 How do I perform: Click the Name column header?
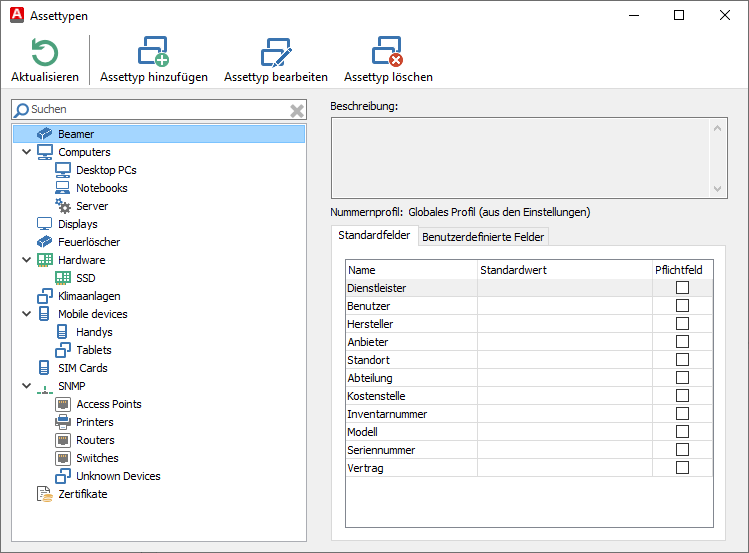[411, 270]
